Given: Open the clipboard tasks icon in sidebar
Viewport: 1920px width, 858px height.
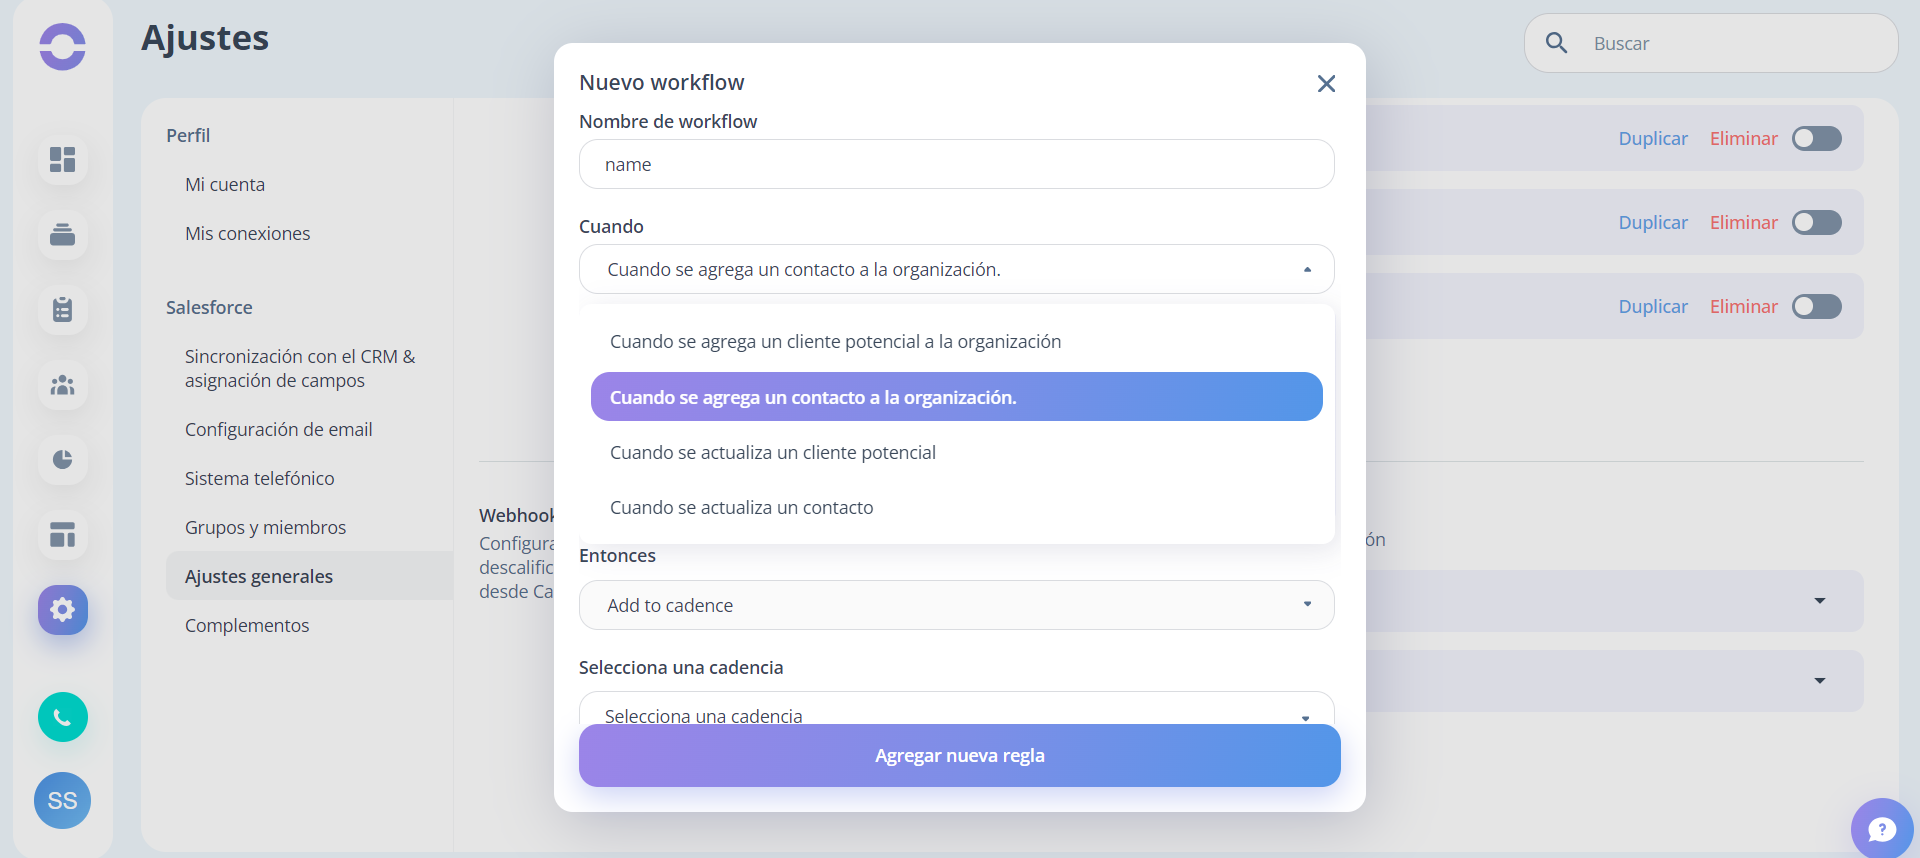Looking at the screenshot, I should coord(62,310).
